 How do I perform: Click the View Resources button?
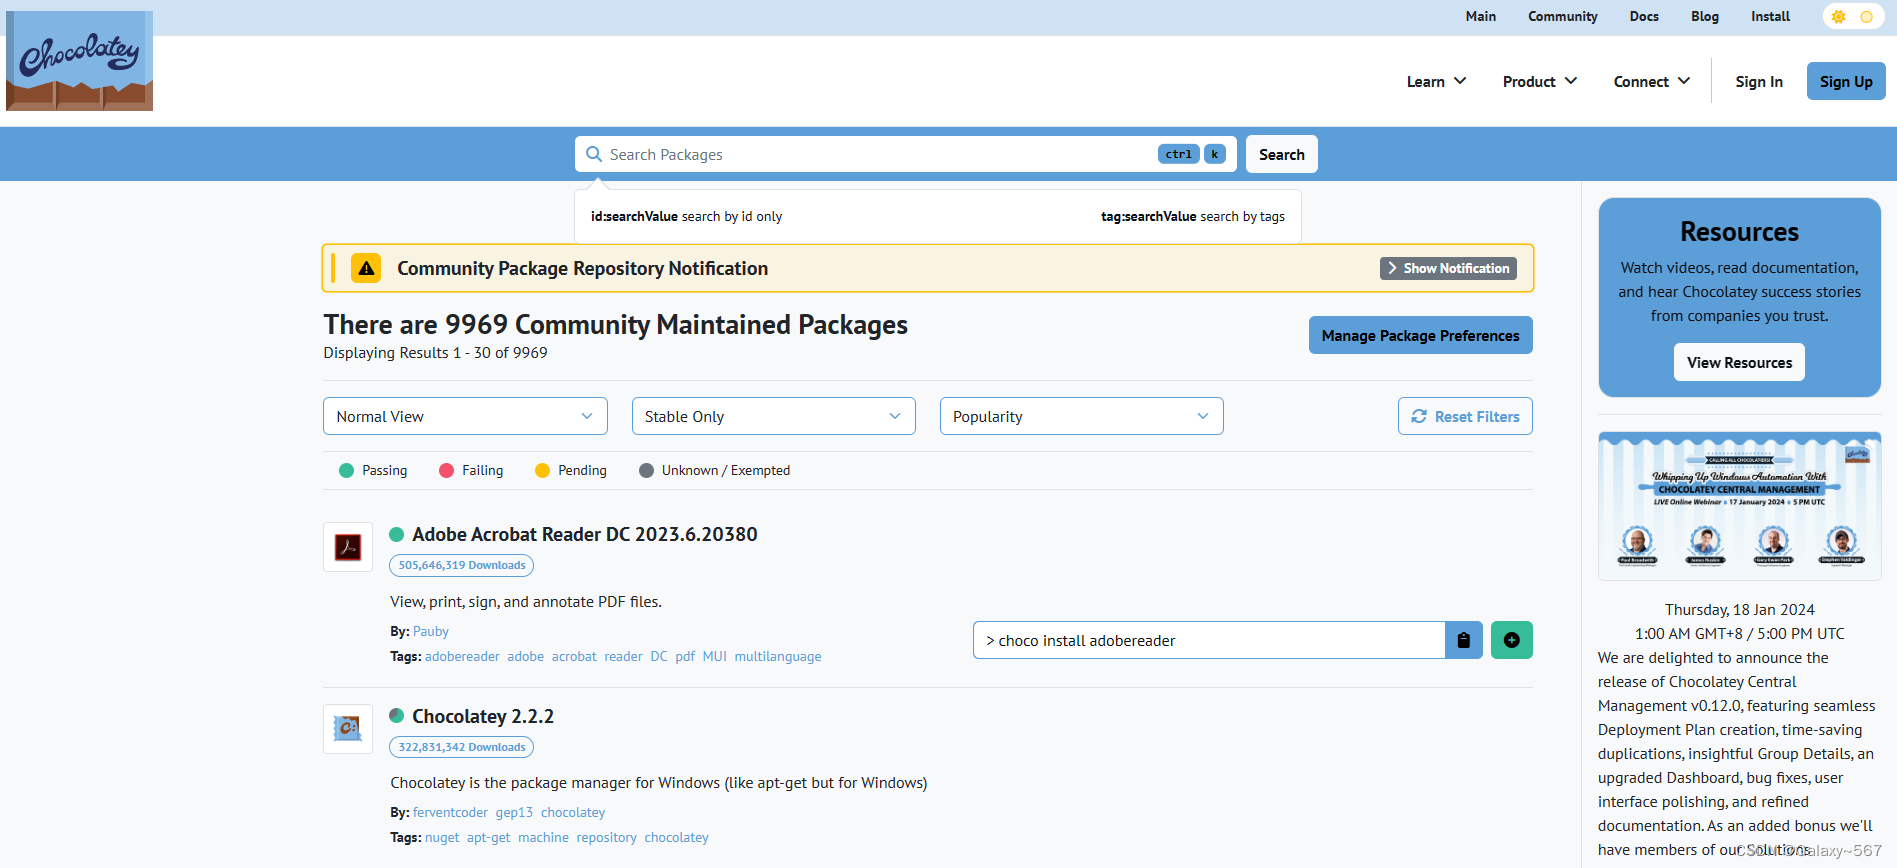[x=1740, y=362]
